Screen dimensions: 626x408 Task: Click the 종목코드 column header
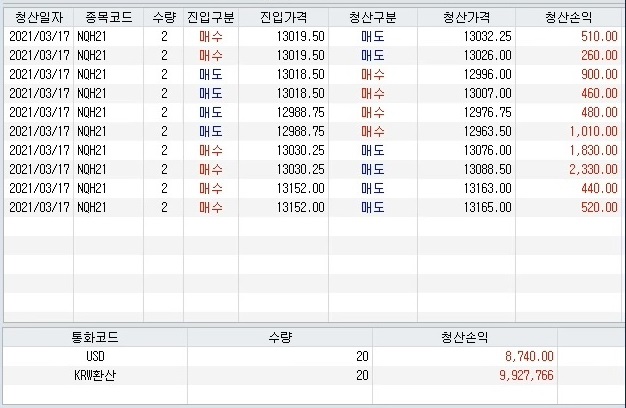108,17
